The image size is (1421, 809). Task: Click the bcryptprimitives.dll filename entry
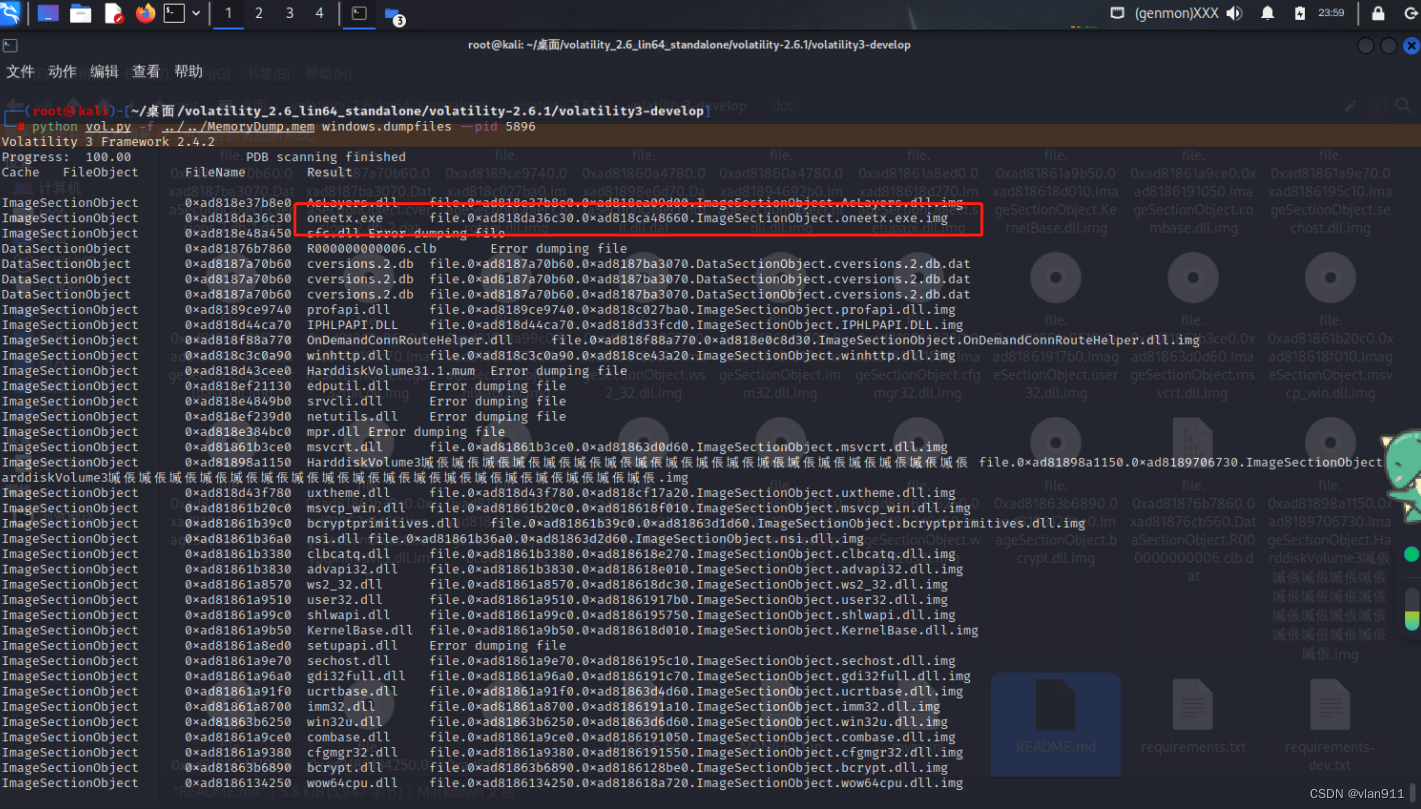(383, 523)
